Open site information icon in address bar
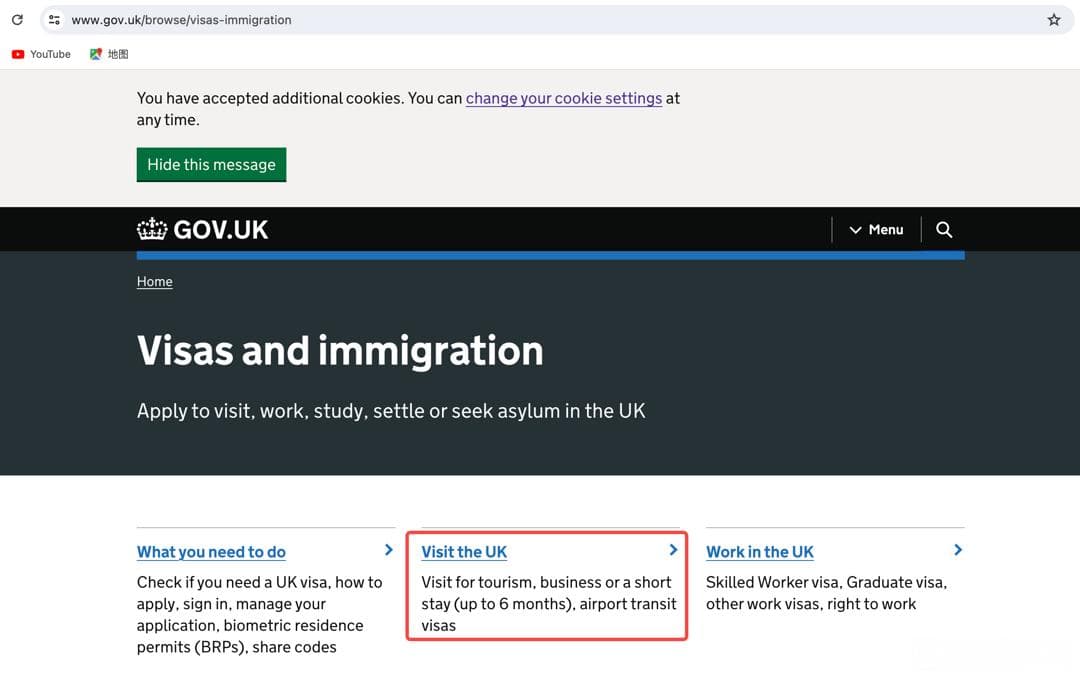1080x680 pixels. [x=54, y=19]
